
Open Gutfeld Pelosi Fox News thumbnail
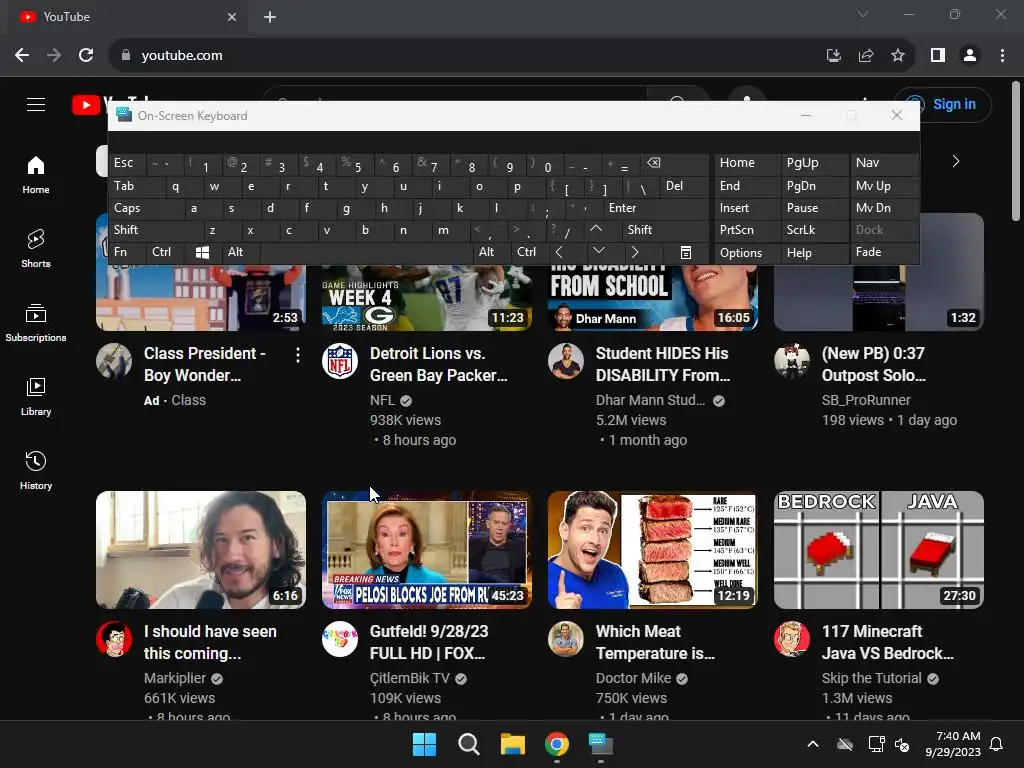pos(427,550)
